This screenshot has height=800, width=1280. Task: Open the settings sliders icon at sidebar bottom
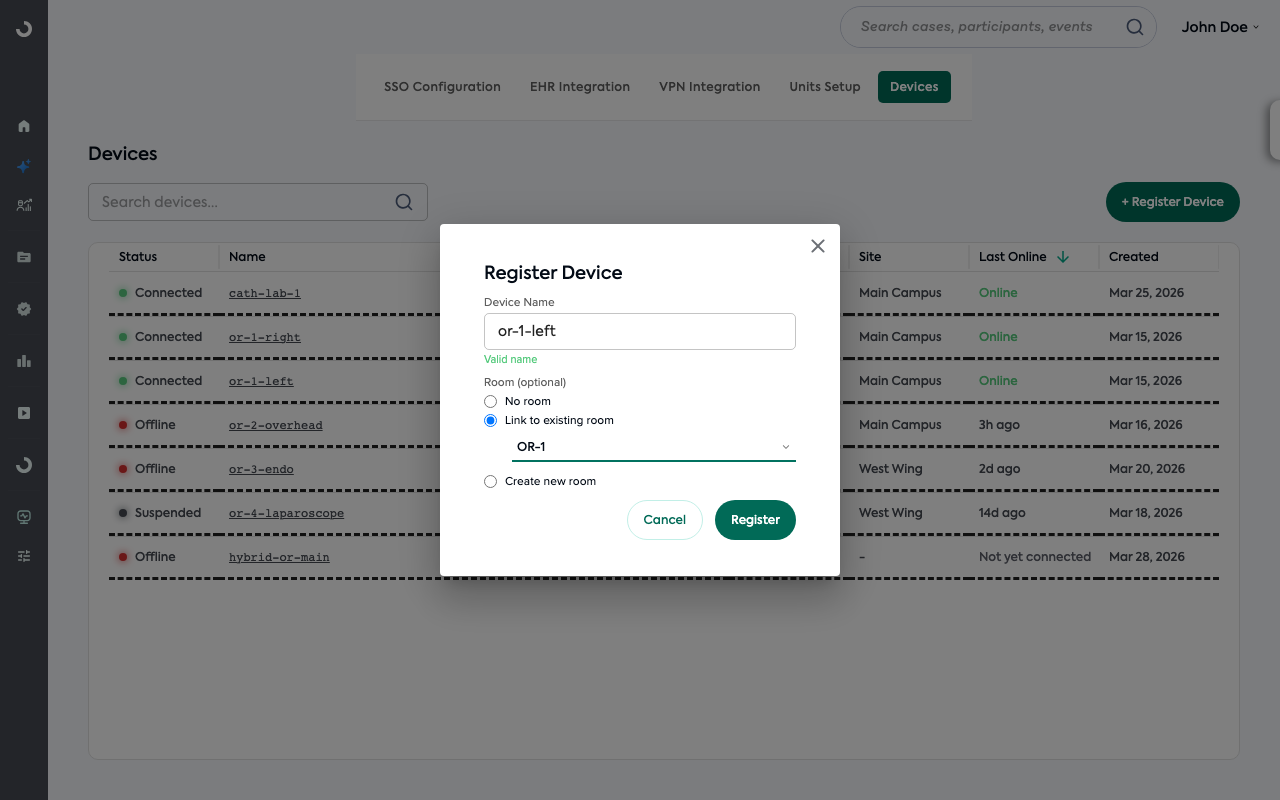tap(23, 555)
